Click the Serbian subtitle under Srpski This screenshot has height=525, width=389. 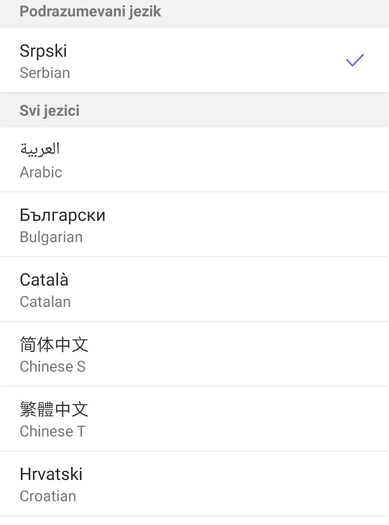(45, 73)
